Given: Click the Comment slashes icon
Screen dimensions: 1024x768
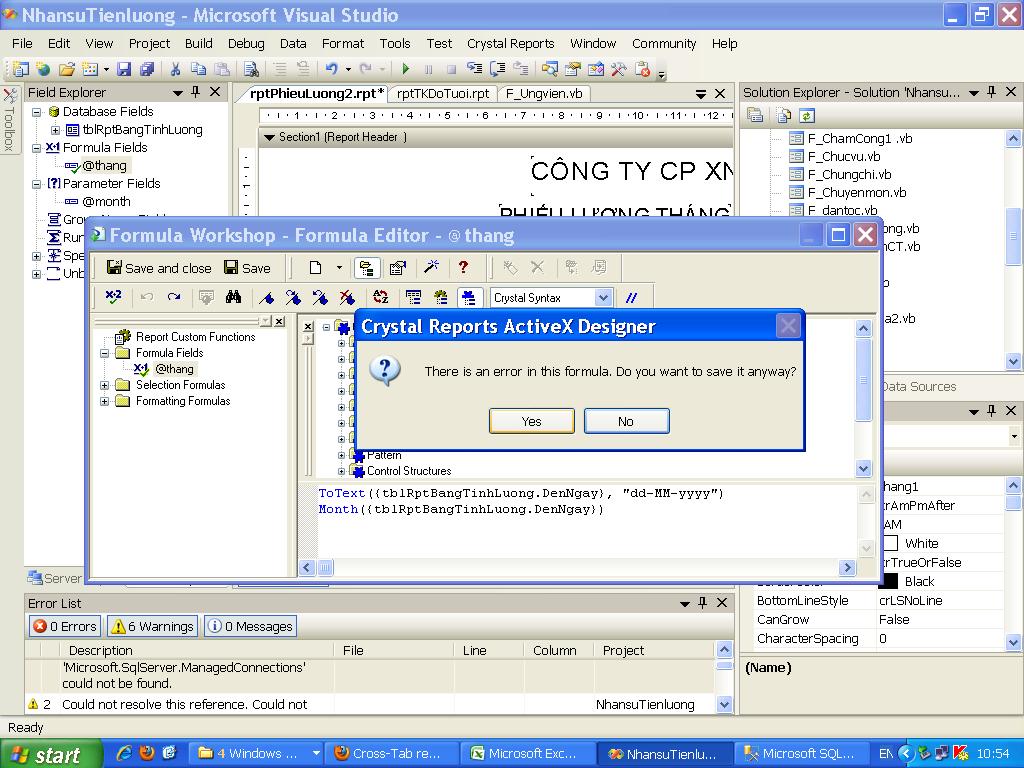Looking at the screenshot, I should point(631,298).
